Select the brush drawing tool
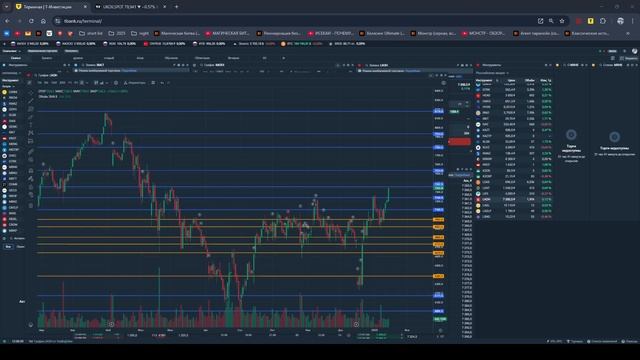Viewport: 640px width, 360px height. (x=31, y=117)
